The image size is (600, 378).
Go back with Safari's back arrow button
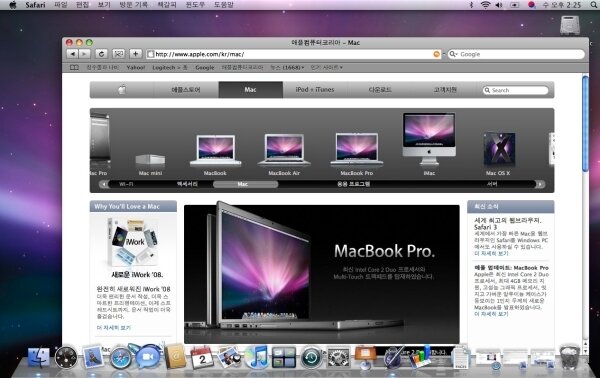72,54
